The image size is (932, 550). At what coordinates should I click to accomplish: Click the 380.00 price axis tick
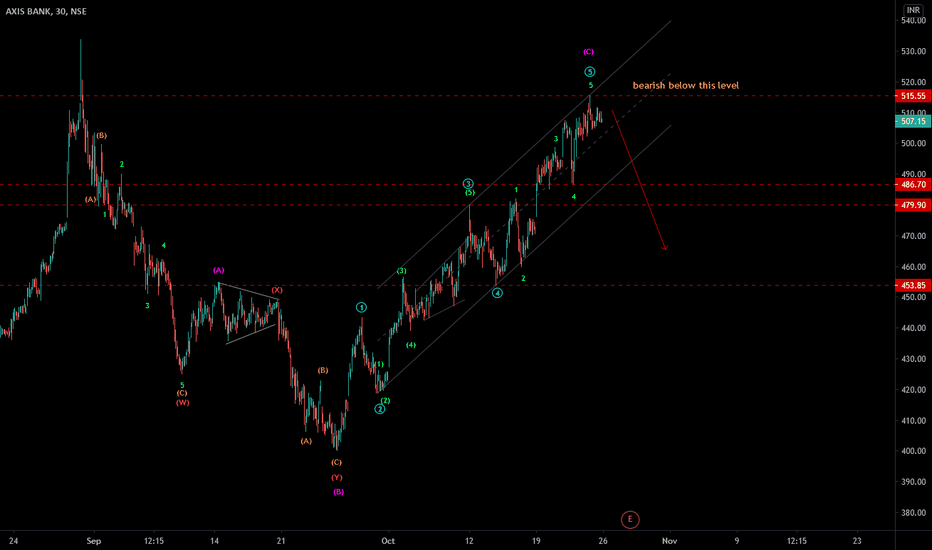pyautogui.click(x=914, y=513)
